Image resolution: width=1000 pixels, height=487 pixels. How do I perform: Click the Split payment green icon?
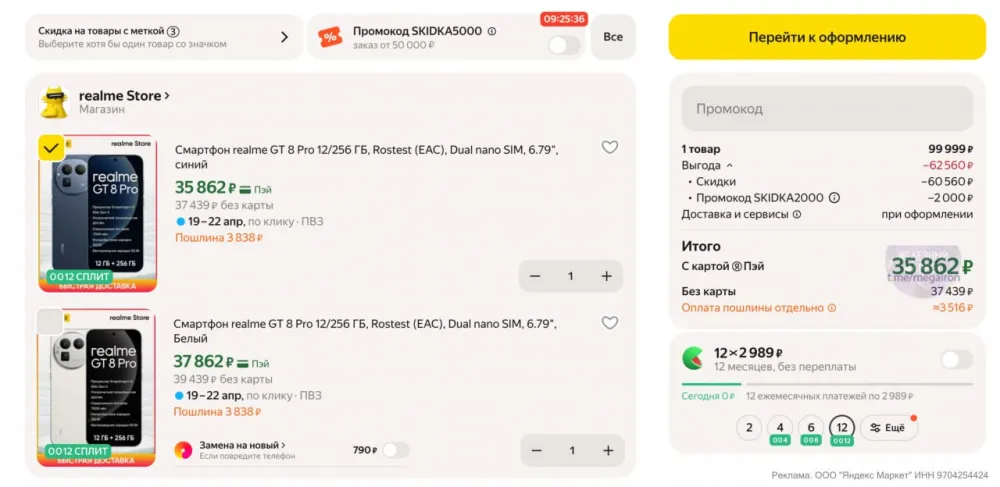click(x=692, y=358)
